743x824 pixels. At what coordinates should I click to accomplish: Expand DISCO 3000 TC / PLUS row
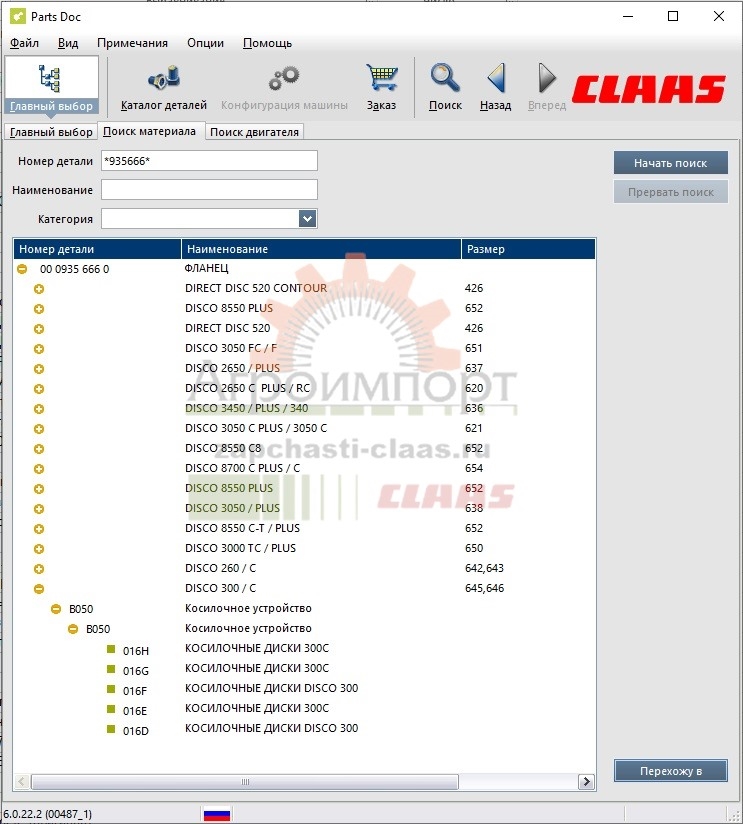(x=39, y=549)
